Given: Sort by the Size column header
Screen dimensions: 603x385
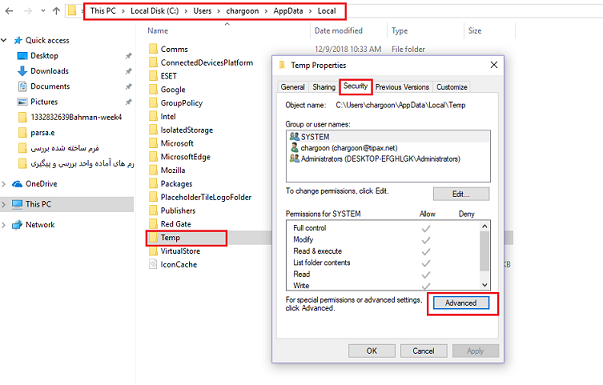Looking at the screenshot, I should pos(475,31).
